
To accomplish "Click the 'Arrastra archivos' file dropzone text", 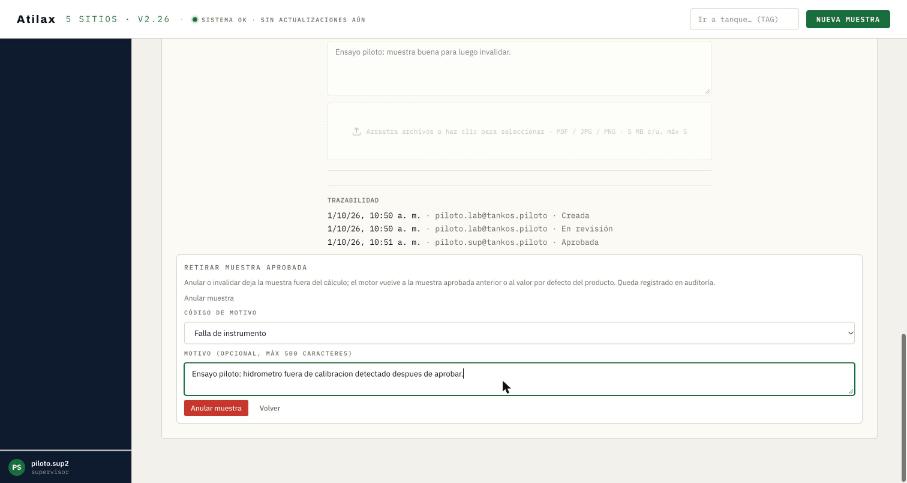I will coord(526,132).
